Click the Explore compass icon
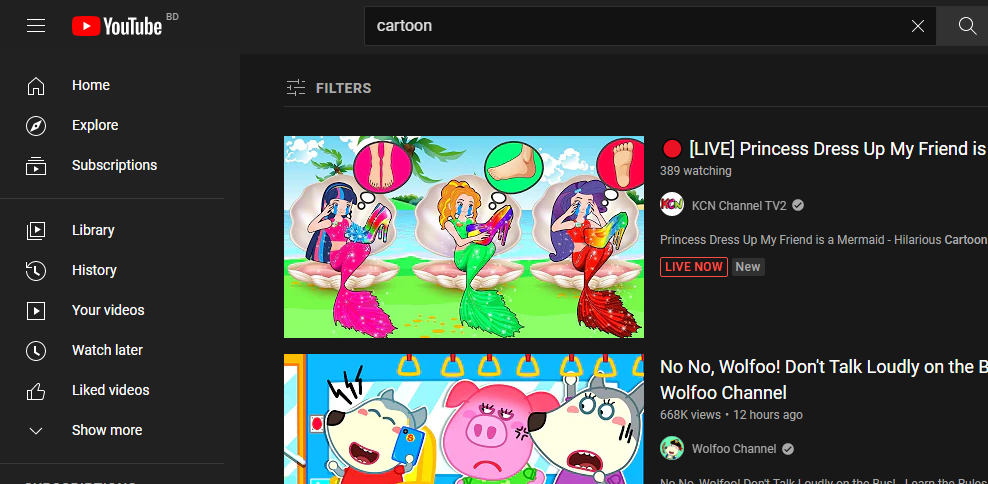The image size is (988, 484). (x=36, y=125)
